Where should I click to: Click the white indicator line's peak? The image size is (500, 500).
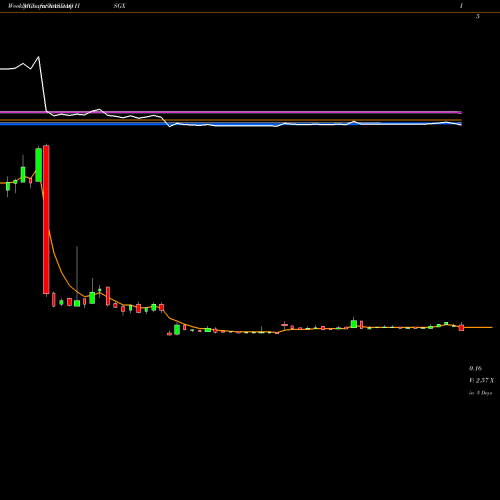tap(39, 57)
